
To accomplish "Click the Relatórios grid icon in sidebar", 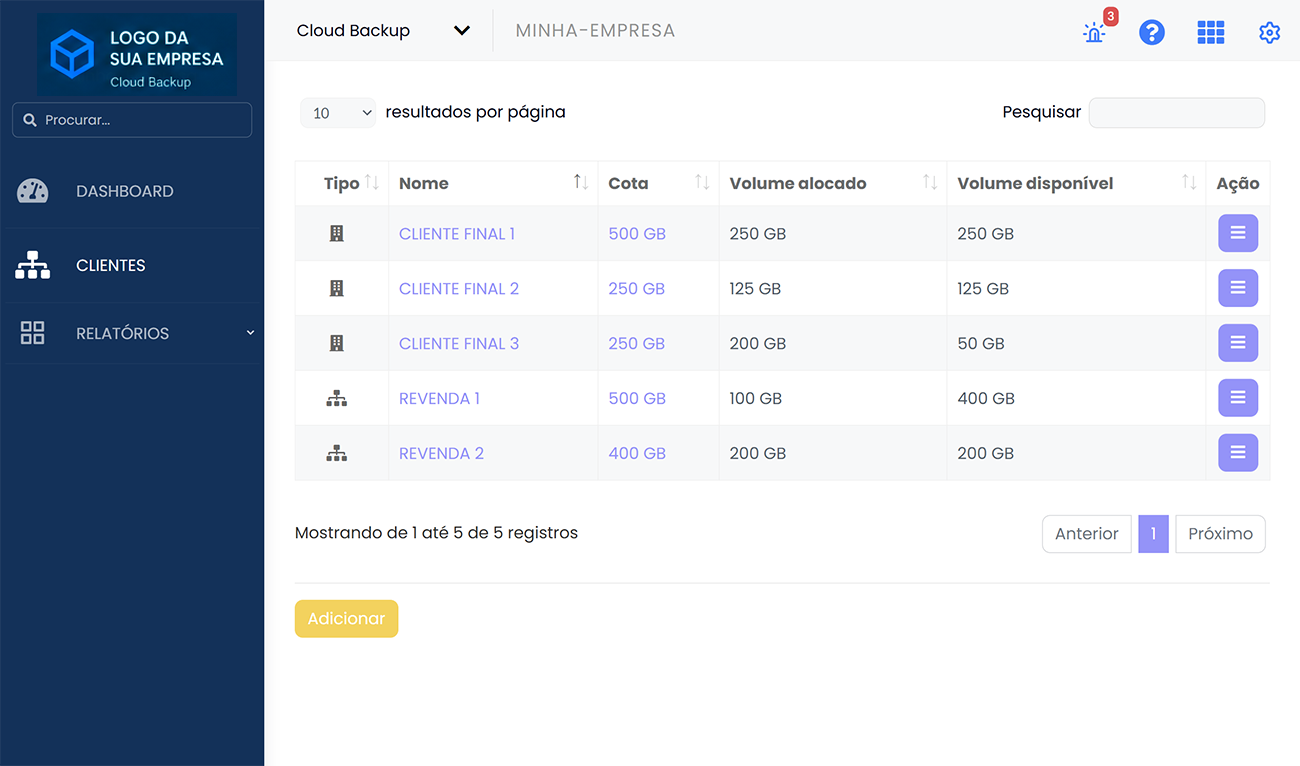I will pyautogui.click(x=33, y=333).
